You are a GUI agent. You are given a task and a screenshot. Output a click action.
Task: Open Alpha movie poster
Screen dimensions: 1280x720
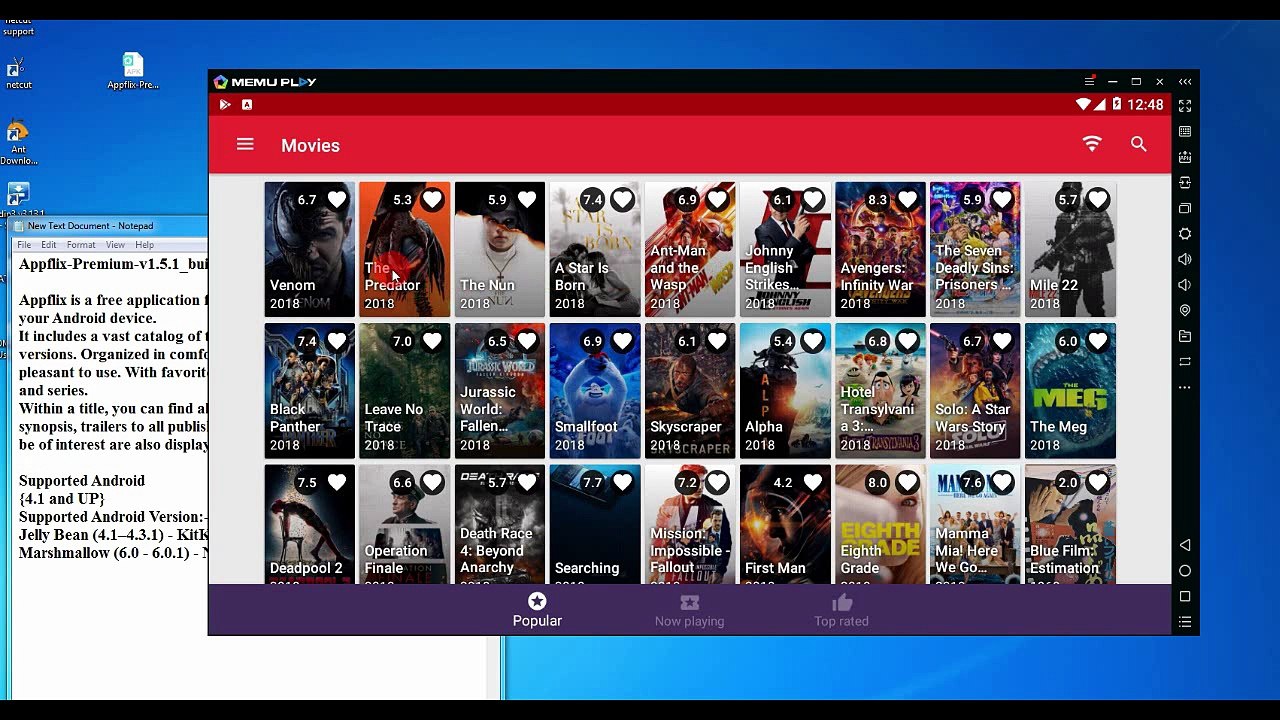[x=785, y=391]
